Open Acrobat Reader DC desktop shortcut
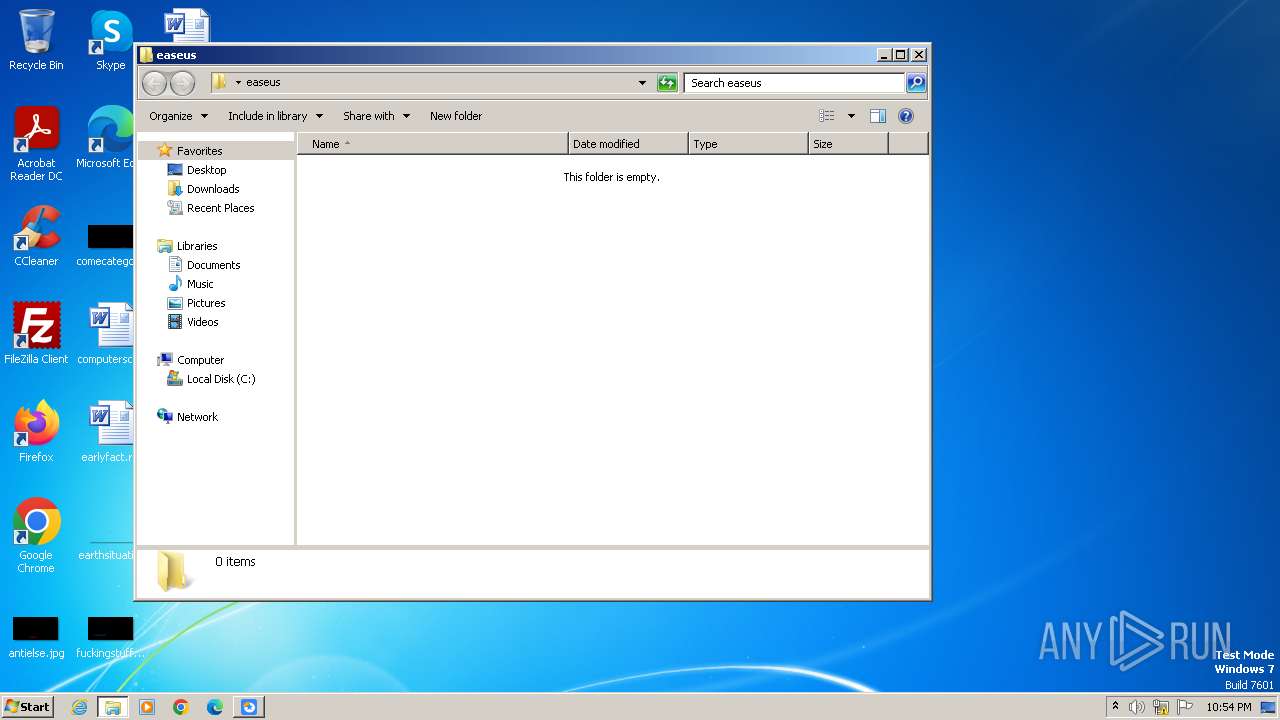This screenshot has height=720, width=1280. (36, 144)
